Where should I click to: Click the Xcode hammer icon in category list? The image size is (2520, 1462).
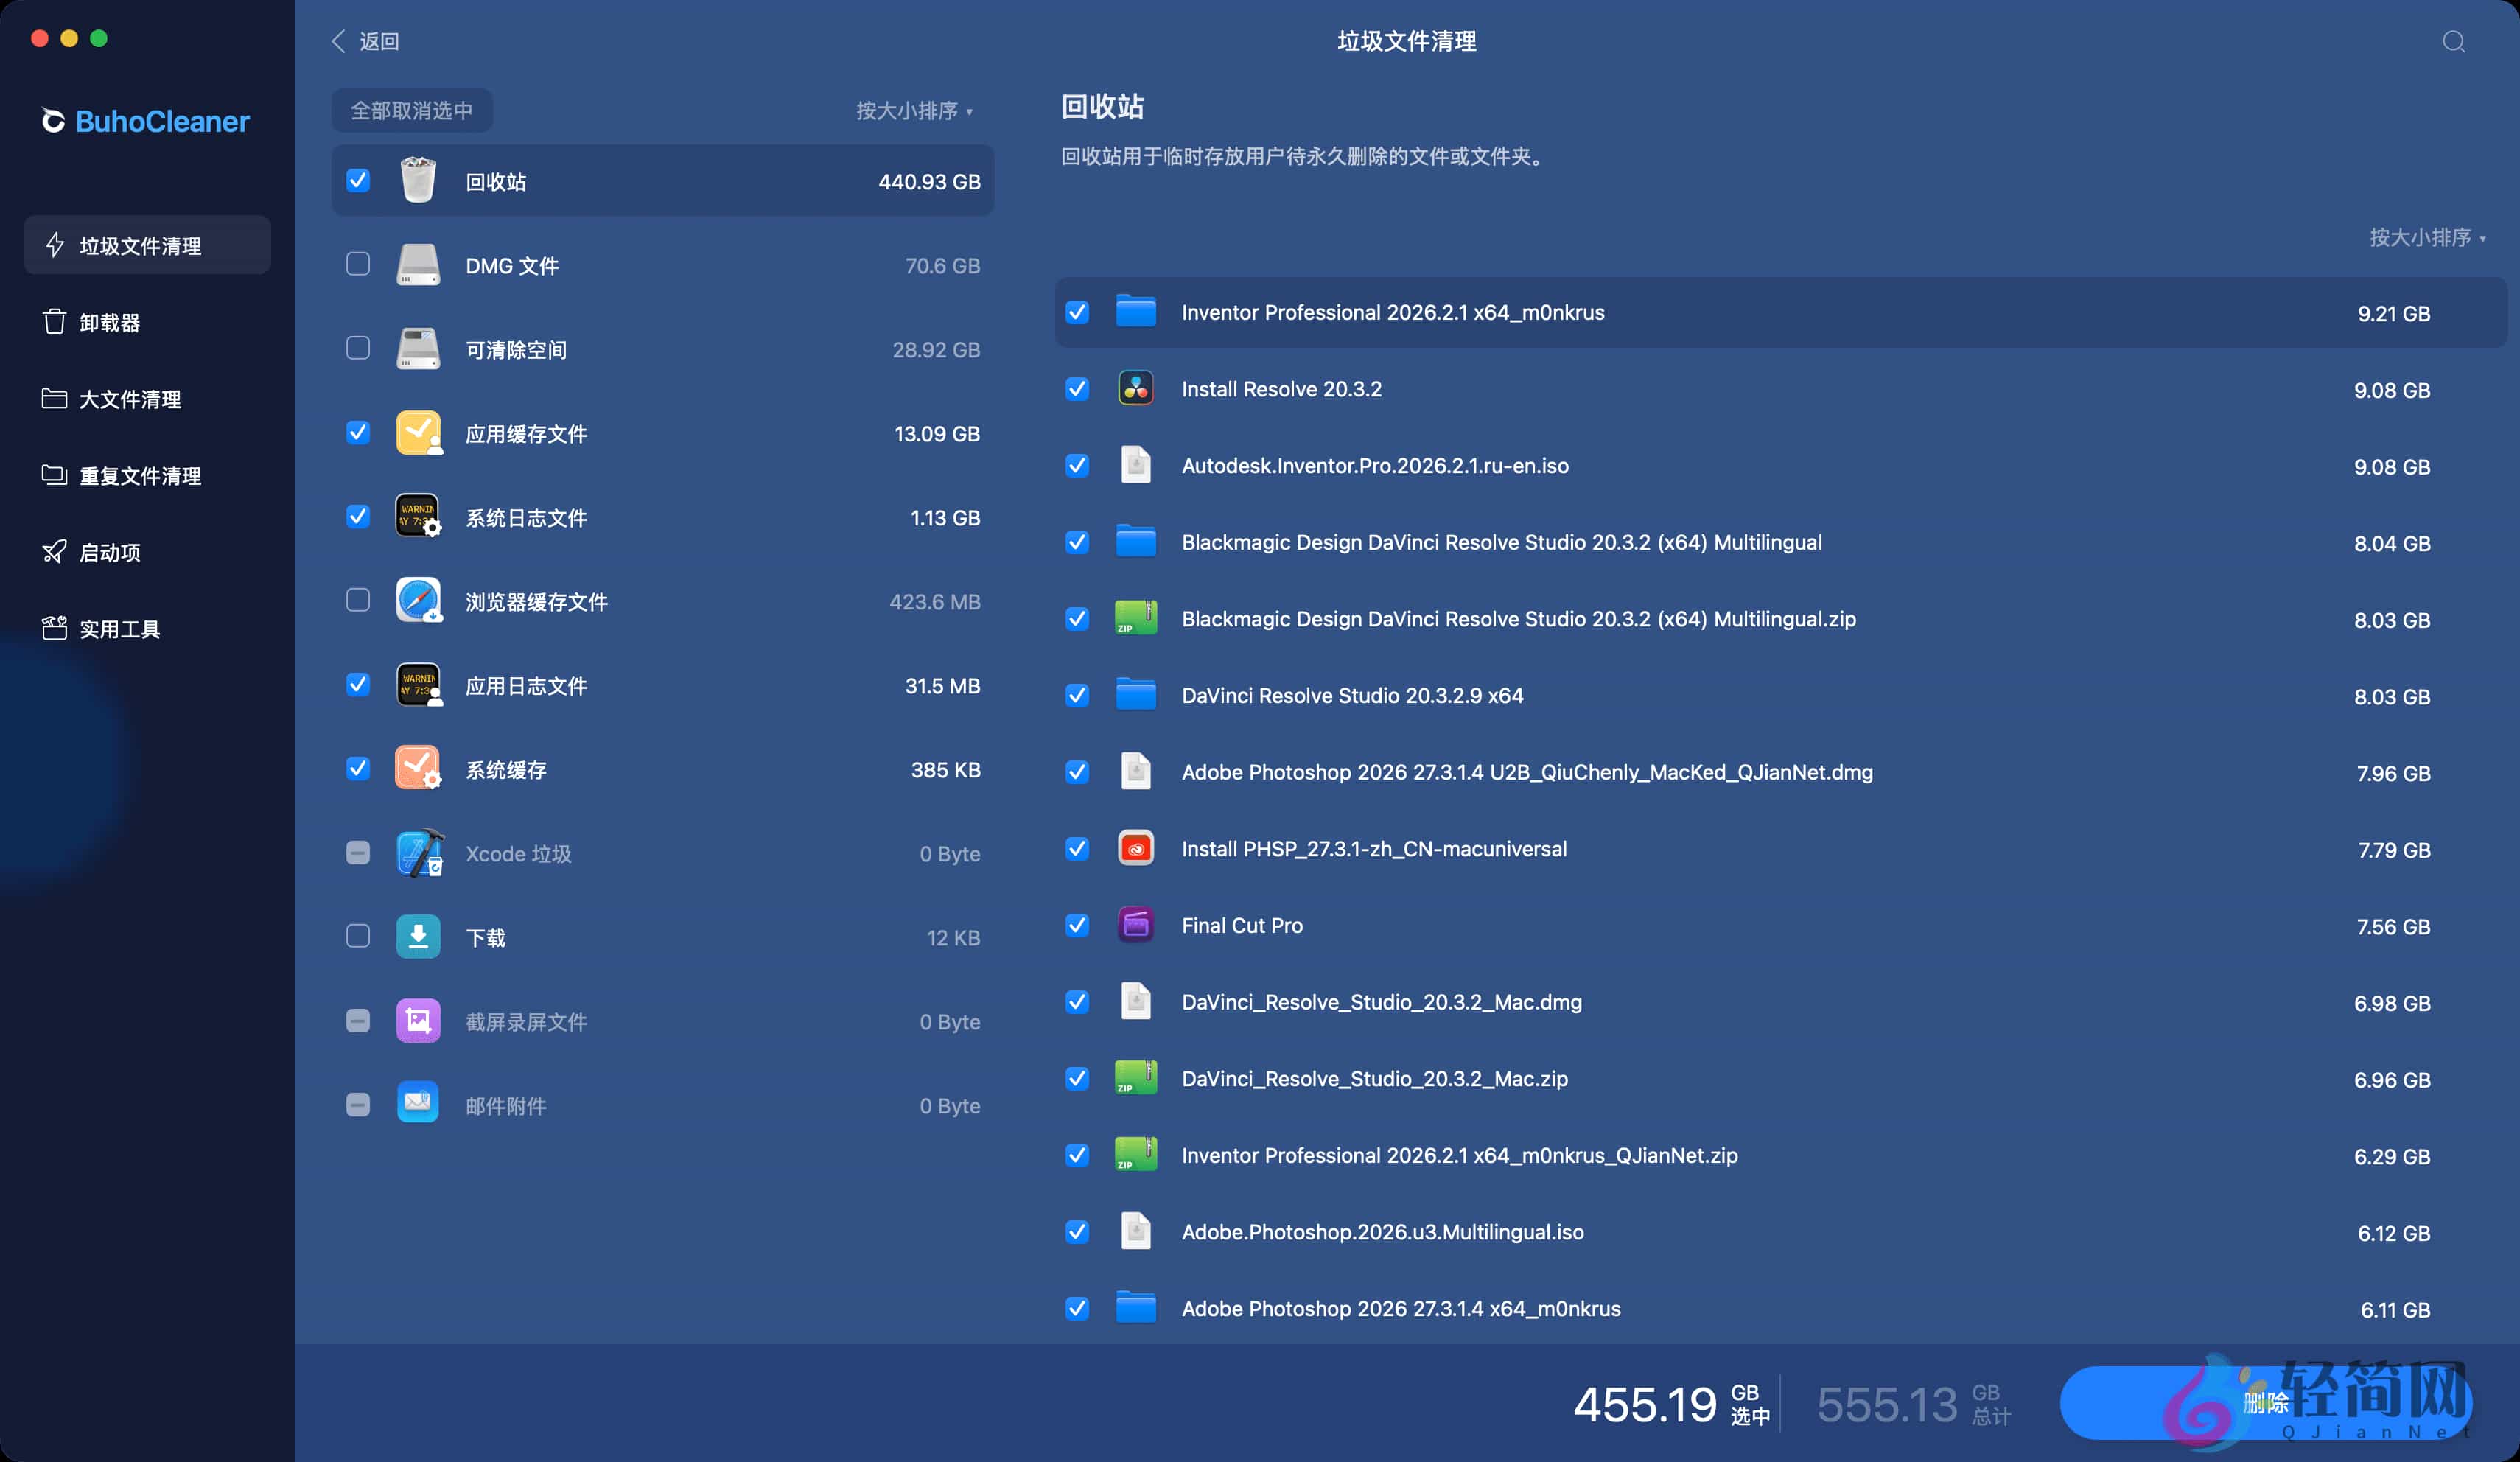click(418, 853)
